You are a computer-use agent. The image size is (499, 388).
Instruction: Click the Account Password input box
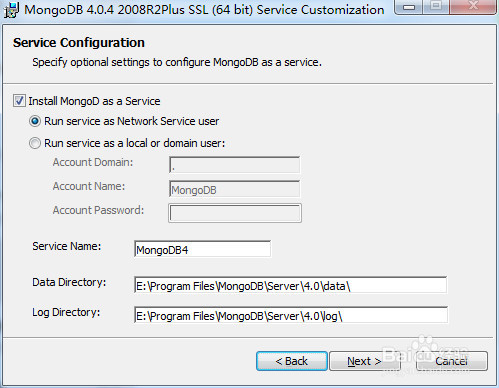coord(235,213)
